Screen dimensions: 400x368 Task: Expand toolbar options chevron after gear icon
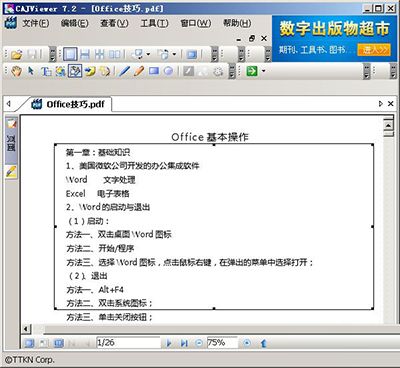pos(232,71)
